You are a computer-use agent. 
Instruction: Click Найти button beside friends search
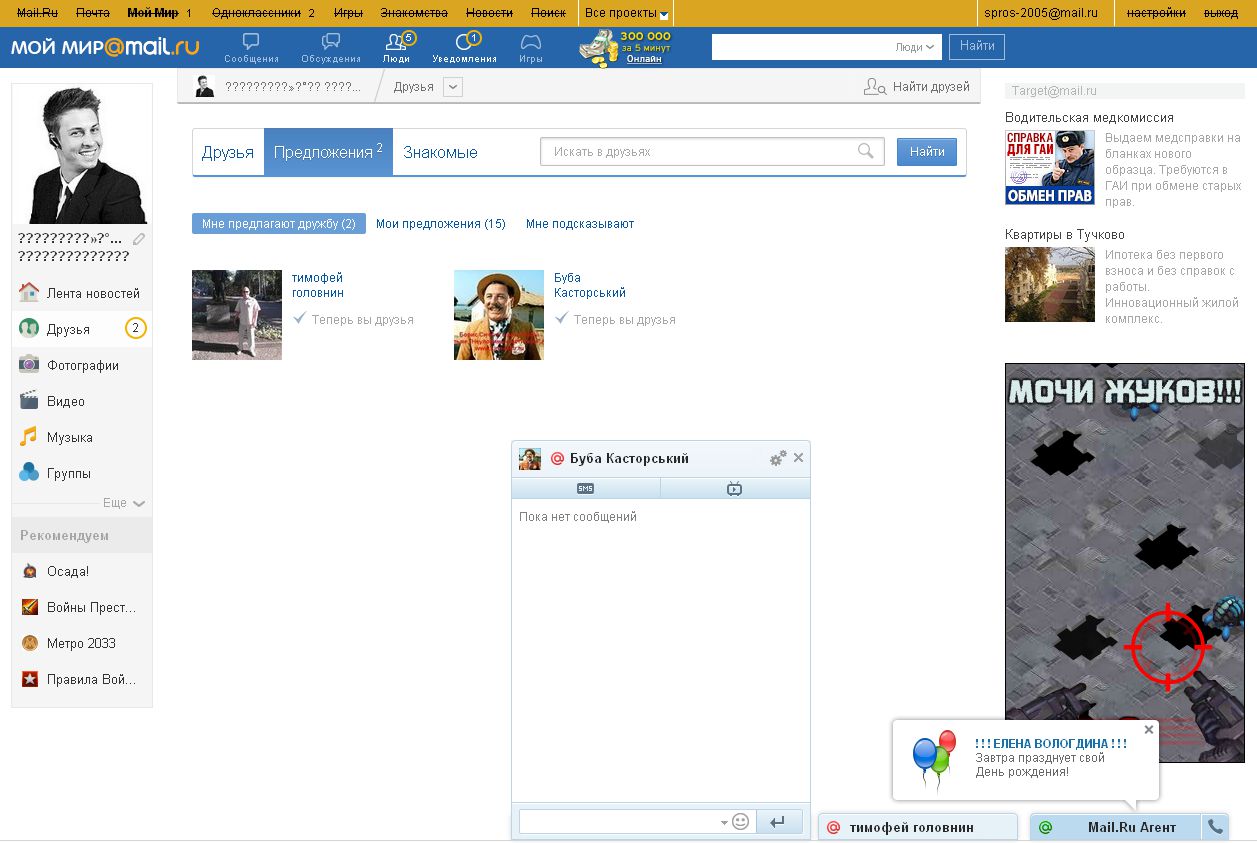[926, 152]
